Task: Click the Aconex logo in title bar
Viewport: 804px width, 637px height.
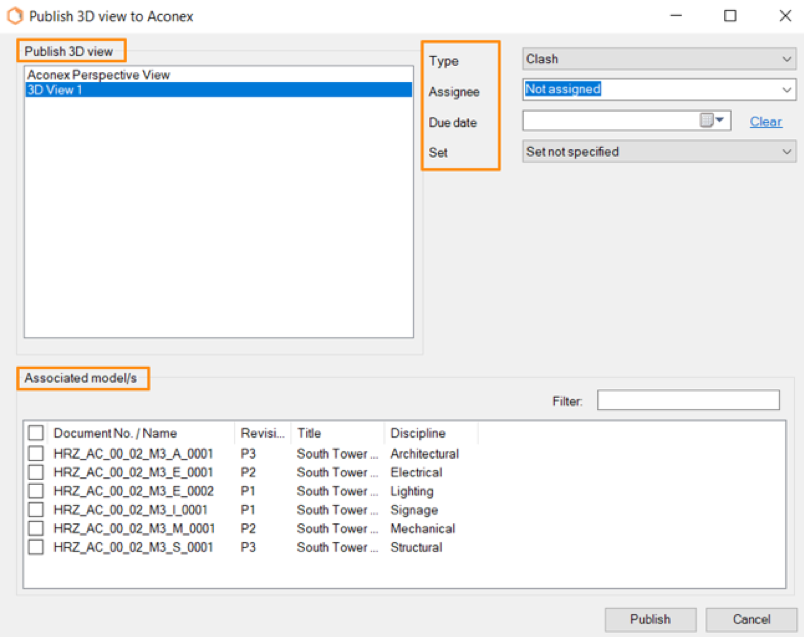Action: (15, 16)
